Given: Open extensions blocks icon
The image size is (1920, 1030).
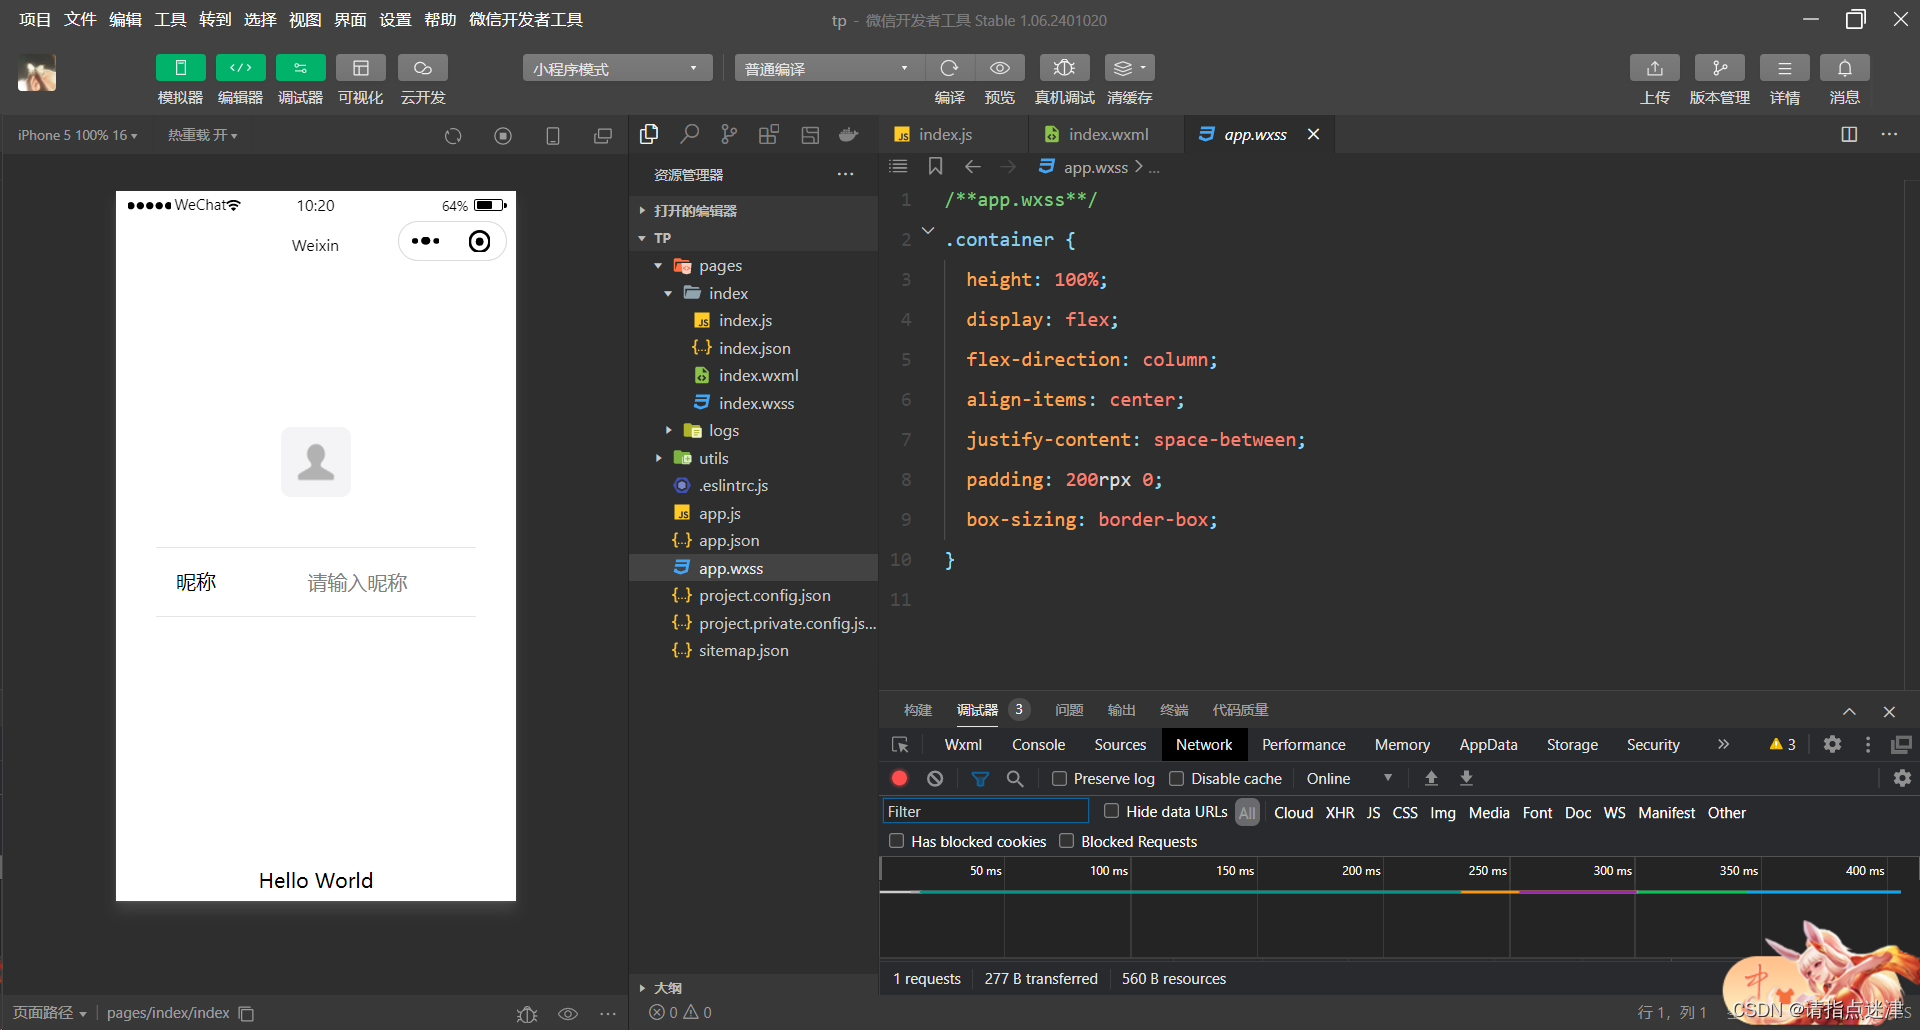Looking at the screenshot, I should coord(769,134).
